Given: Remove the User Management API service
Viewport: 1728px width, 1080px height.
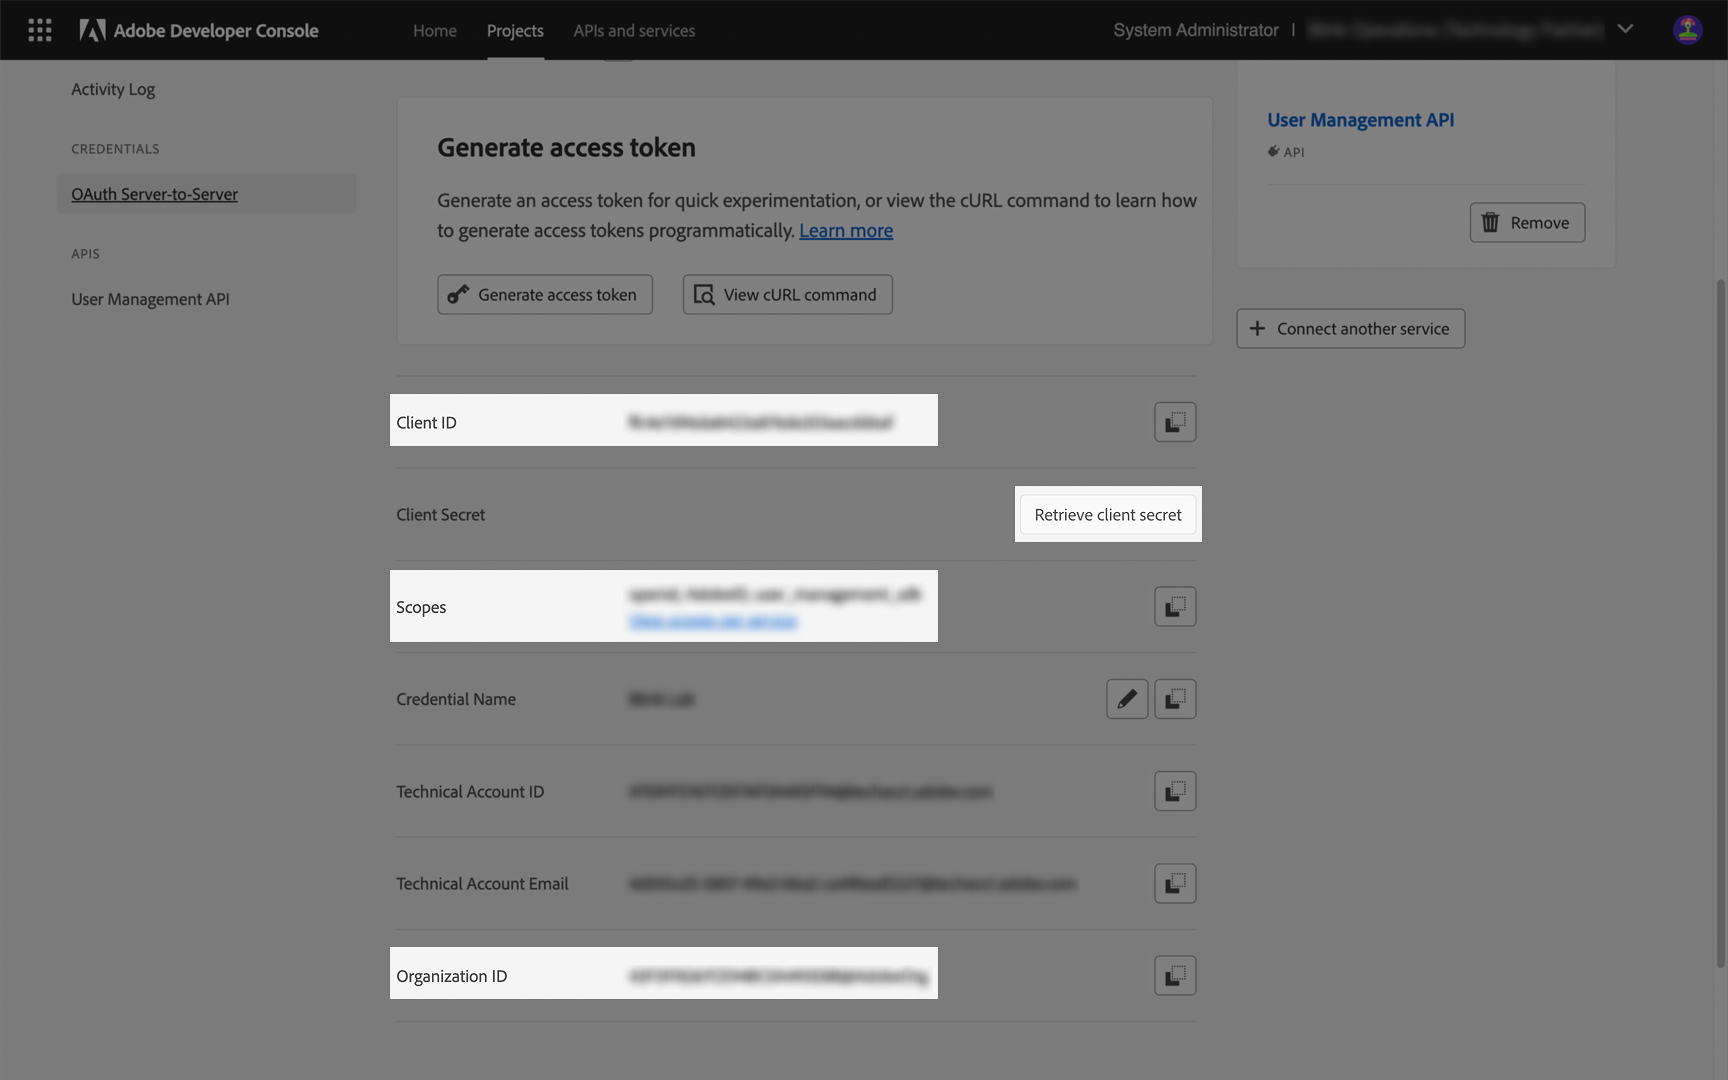Looking at the screenshot, I should tap(1527, 222).
